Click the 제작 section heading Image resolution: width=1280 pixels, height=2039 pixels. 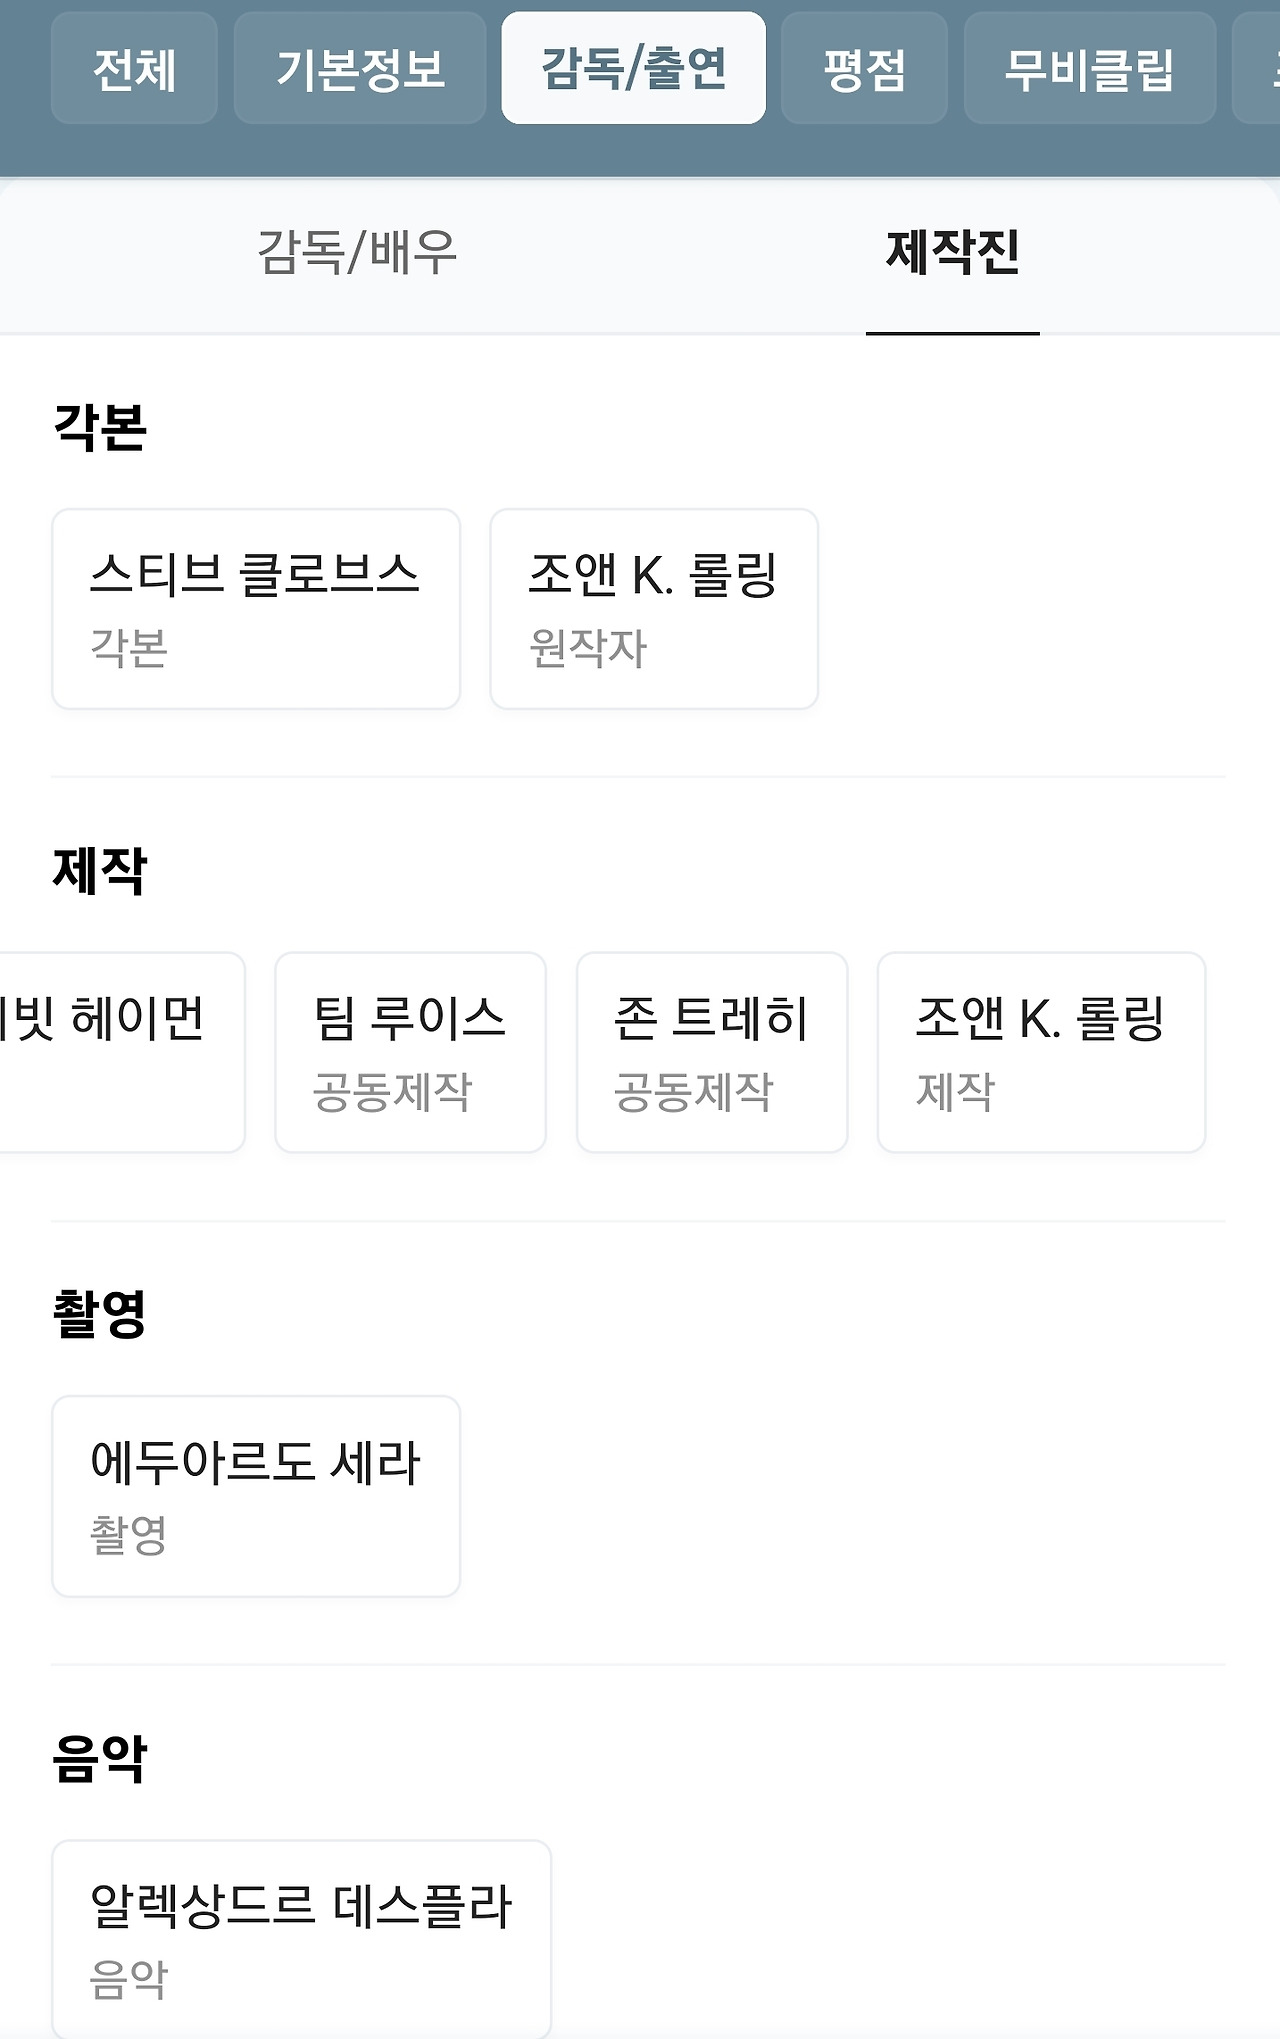(x=99, y=871)
